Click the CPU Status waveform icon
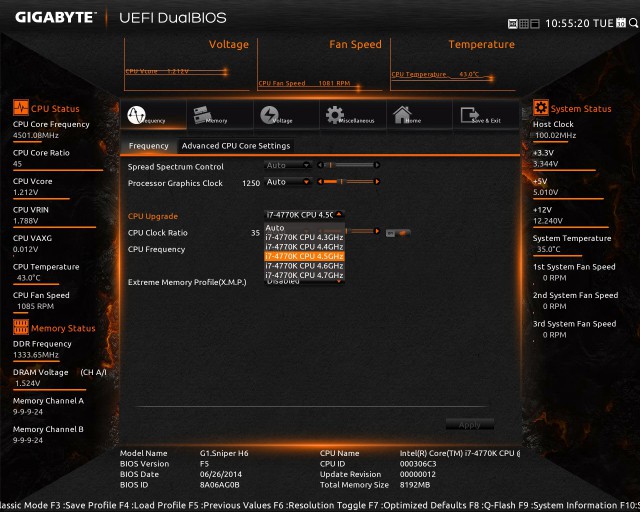The width and height of the screenshot is (640, 512). tap(20, 108)
